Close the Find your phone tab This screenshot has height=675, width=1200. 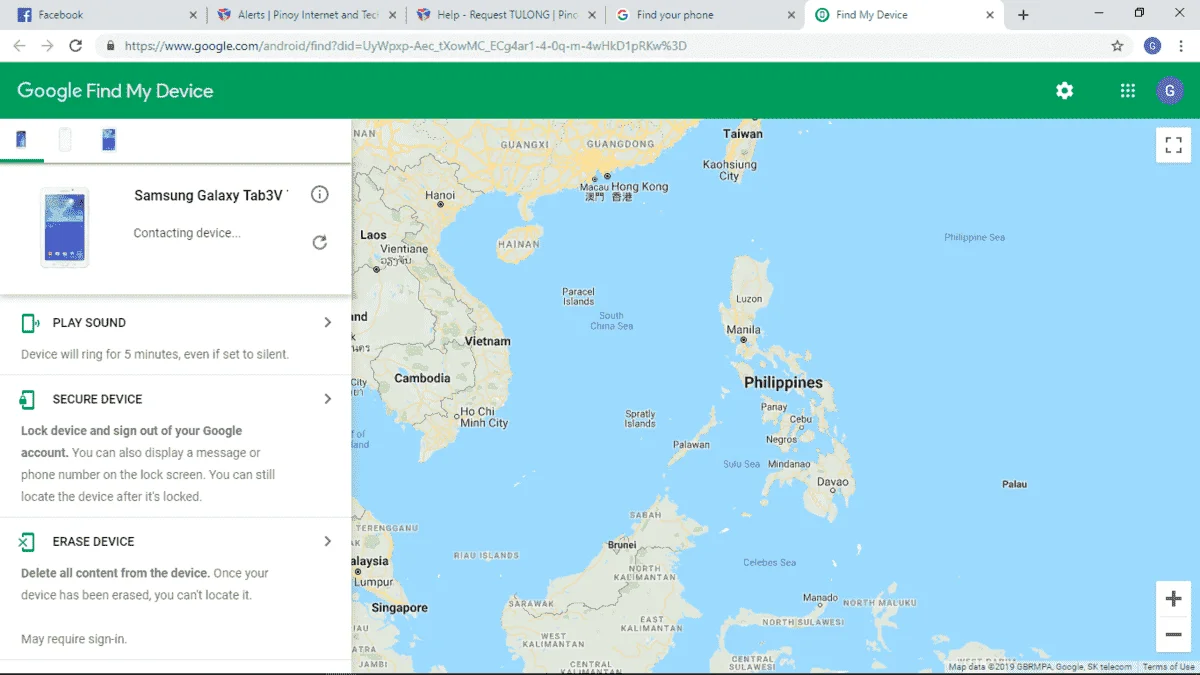(x=791, y=15)
